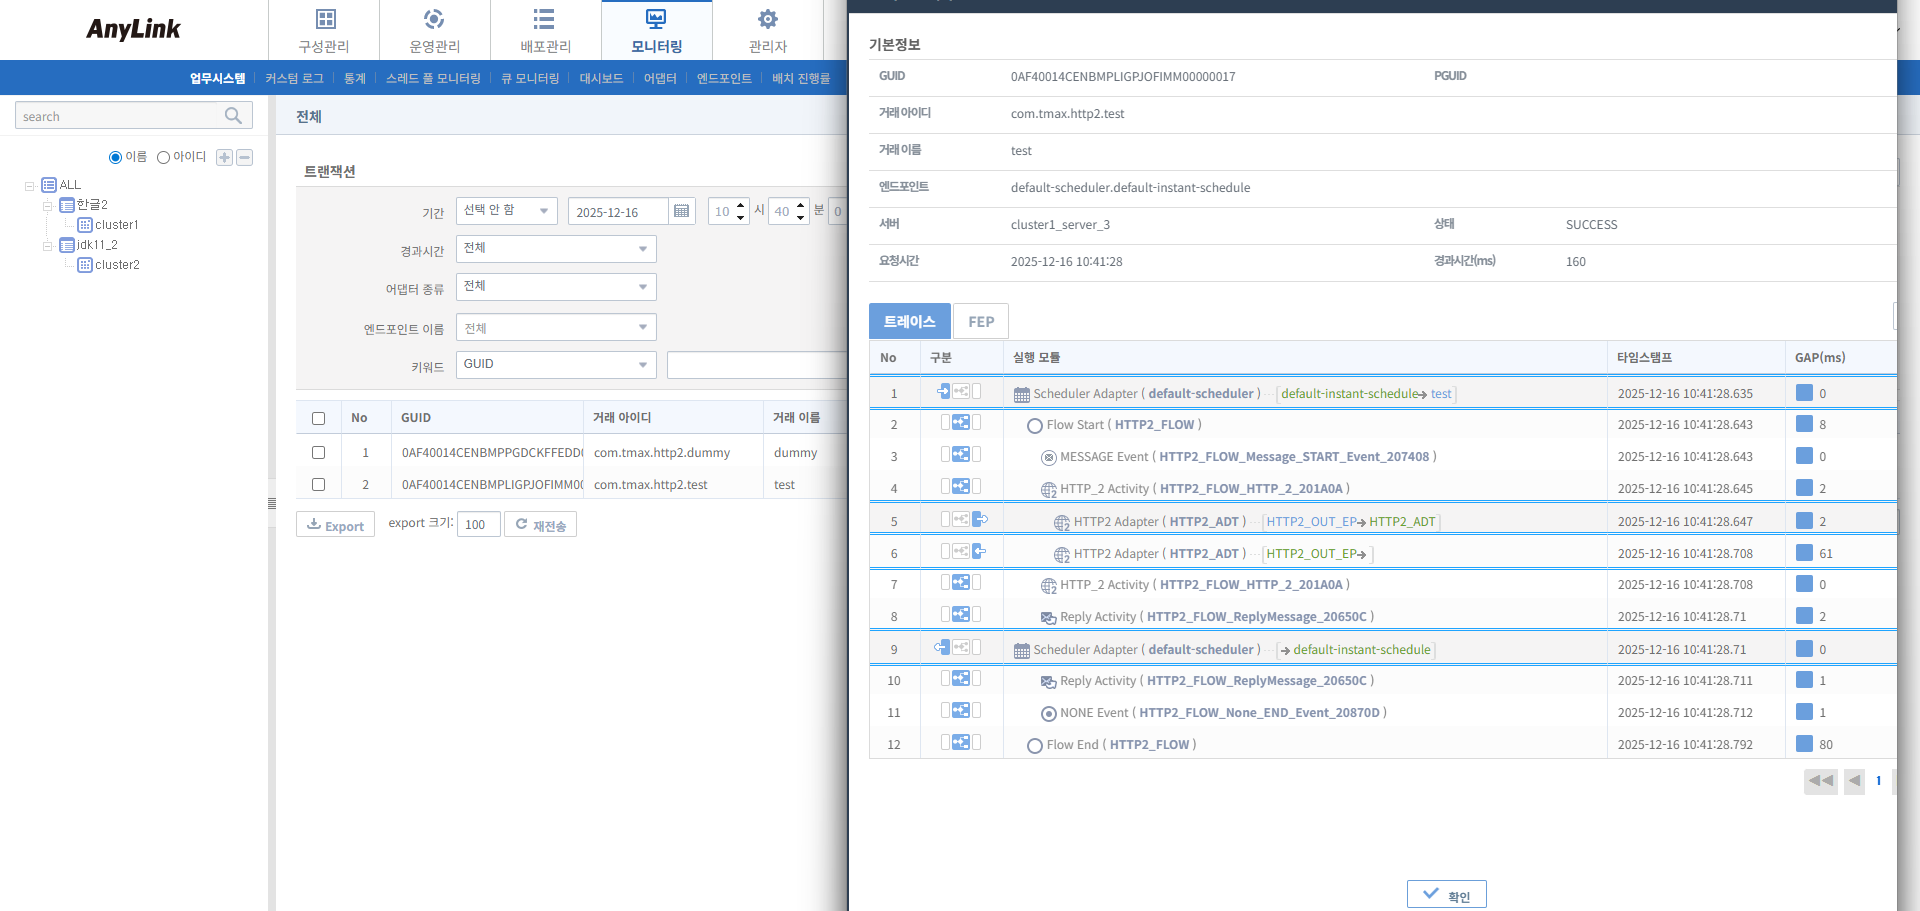Click the first page double-arrow icon
The image size is (1920, 911).
[x=1820, y=781]
